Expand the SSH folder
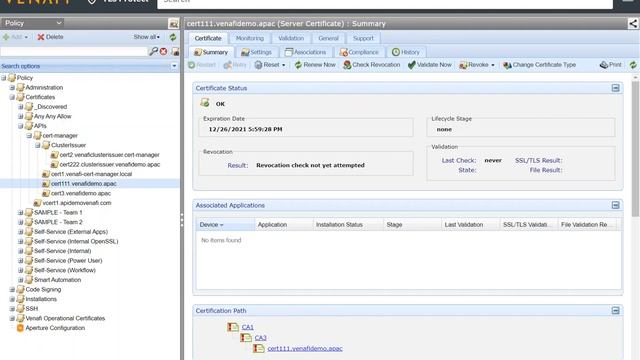The width and height of the screenshot is (640, 360). [12, 309]
